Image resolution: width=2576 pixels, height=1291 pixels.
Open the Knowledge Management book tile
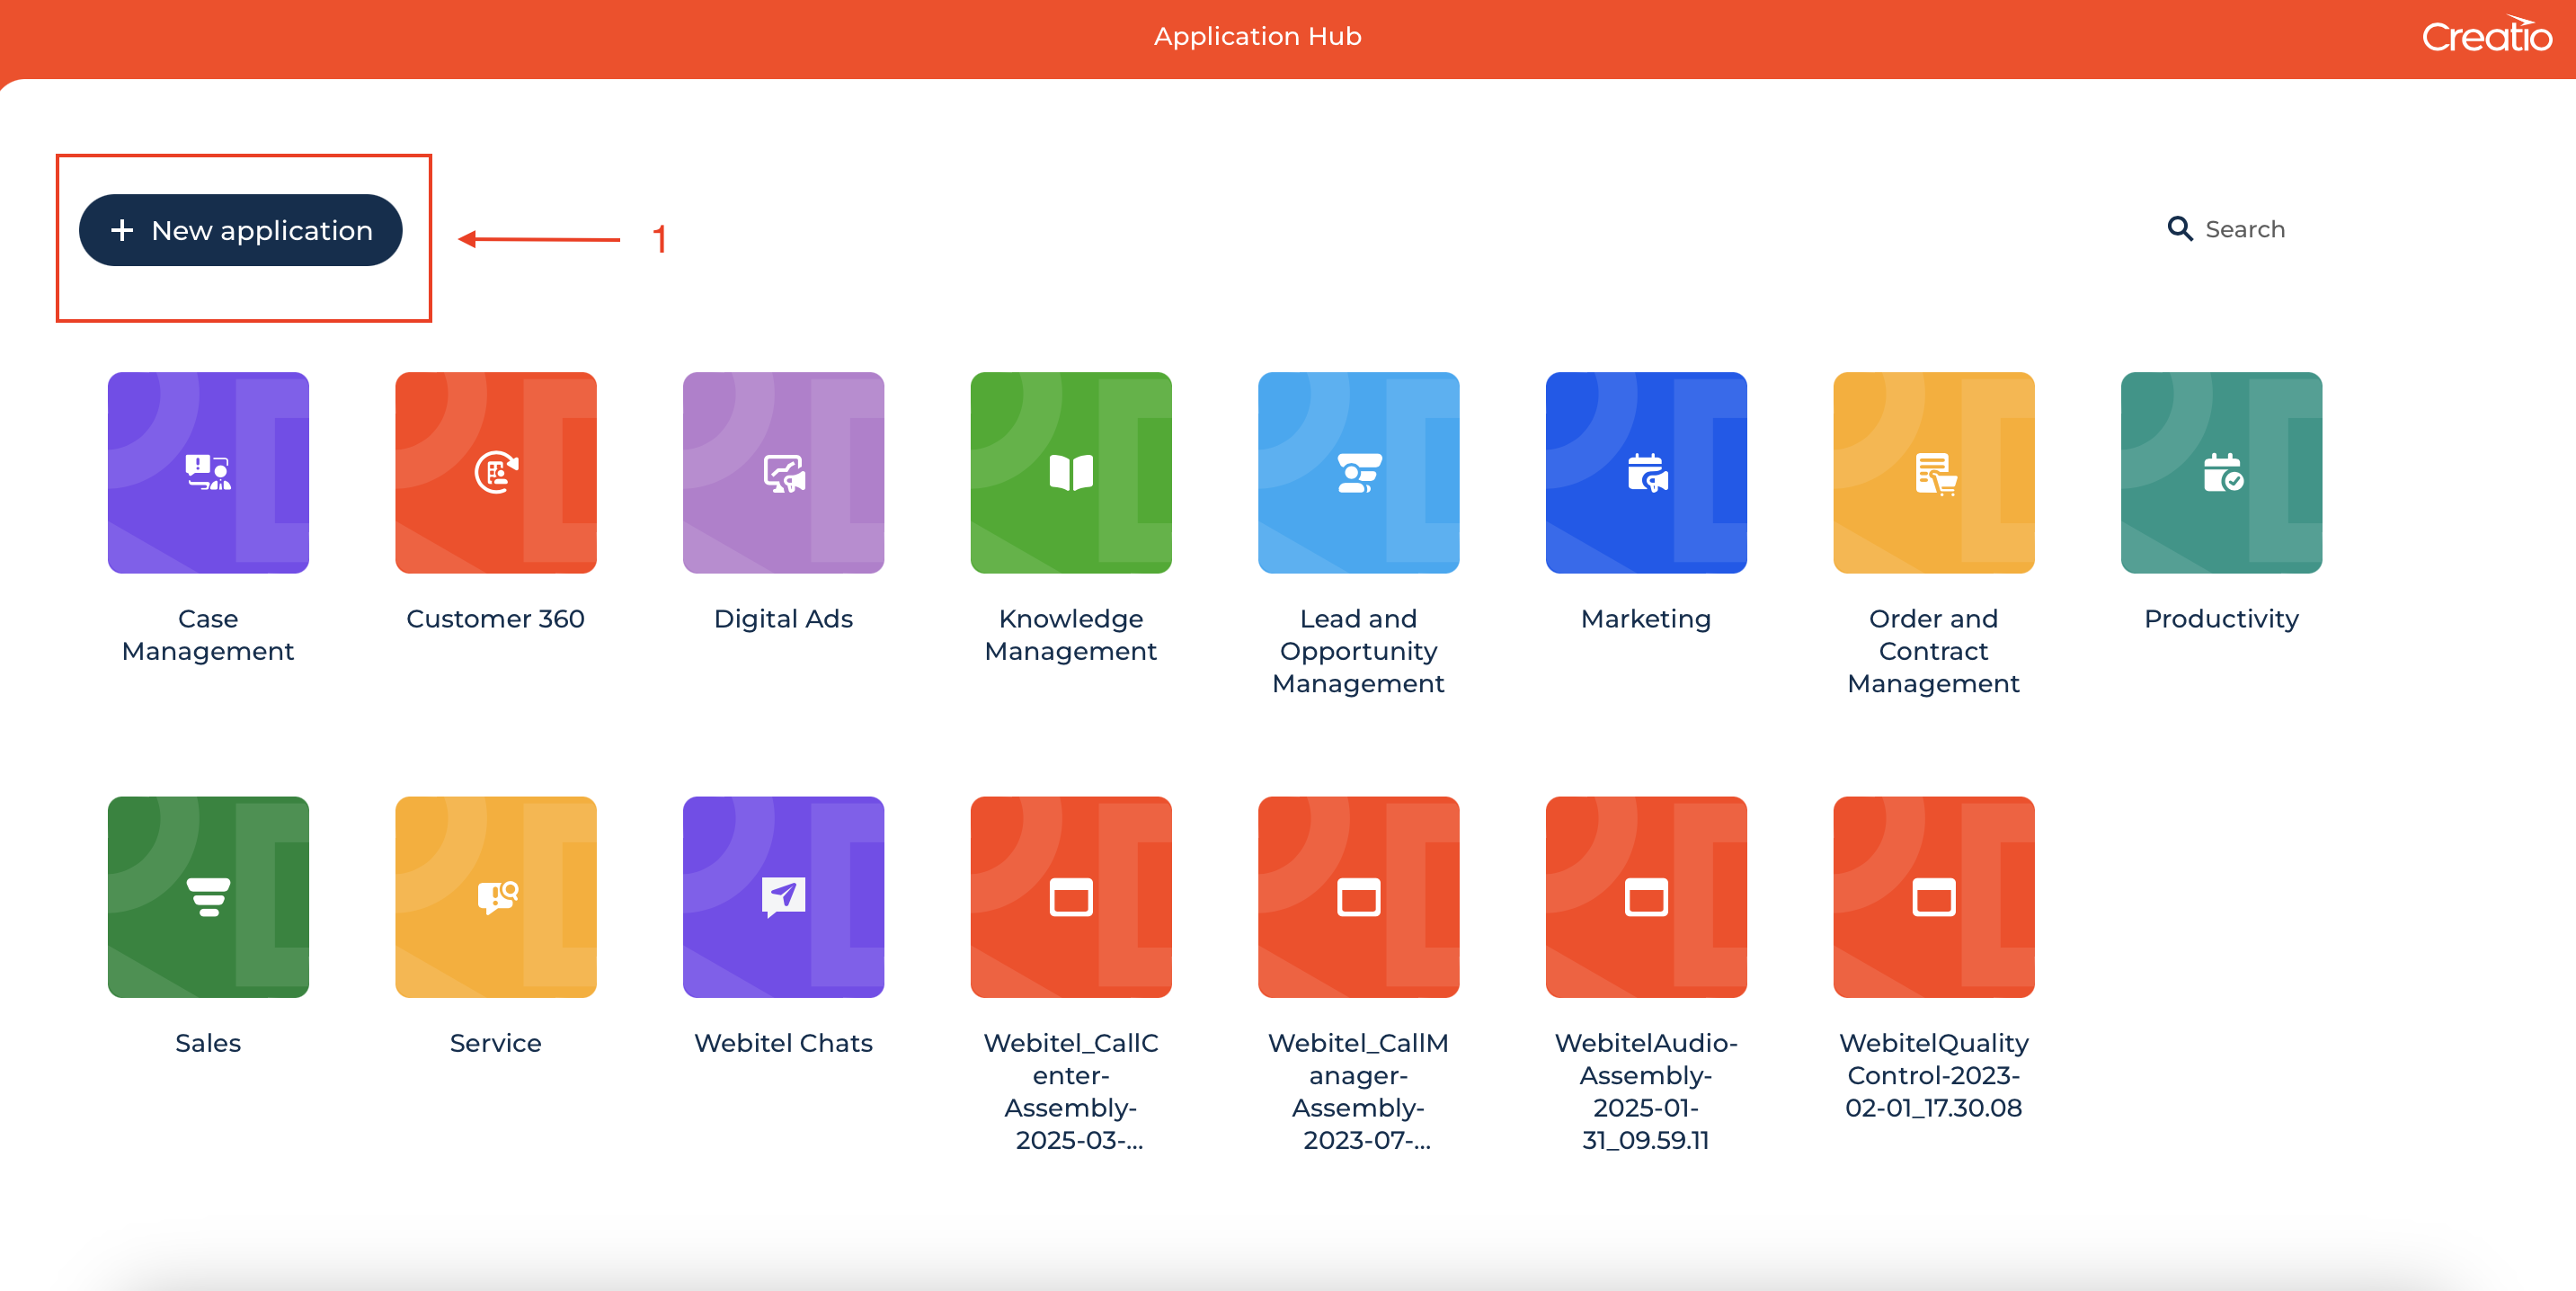click(1071, 472)
